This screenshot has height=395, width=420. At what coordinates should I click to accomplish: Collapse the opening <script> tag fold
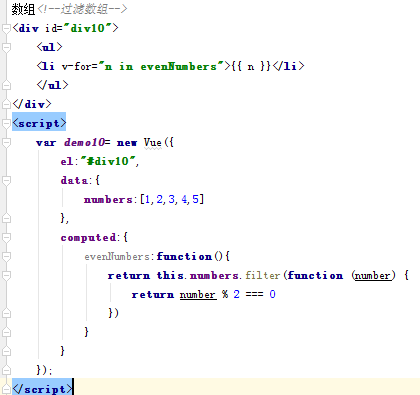click(6, 124)
